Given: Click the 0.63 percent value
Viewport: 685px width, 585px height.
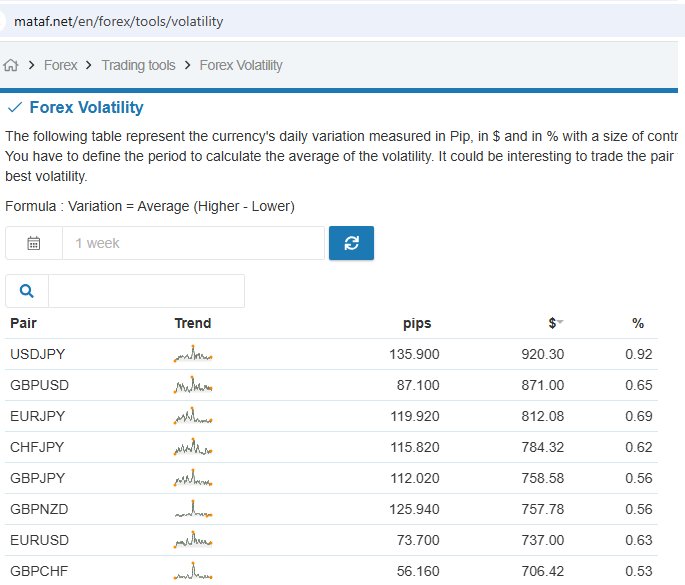Looking at the screenshot, I should 639,540.
